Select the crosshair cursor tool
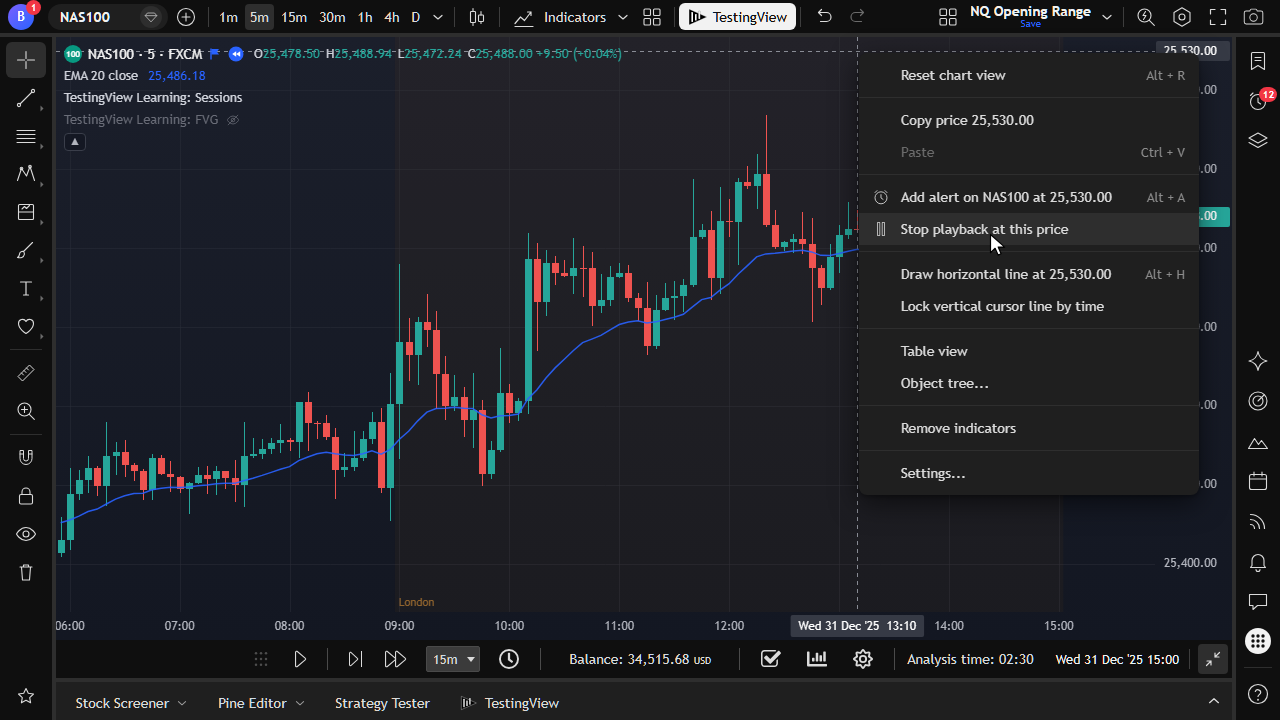This screenshot has height=720, width=1280. click(26, 60)
